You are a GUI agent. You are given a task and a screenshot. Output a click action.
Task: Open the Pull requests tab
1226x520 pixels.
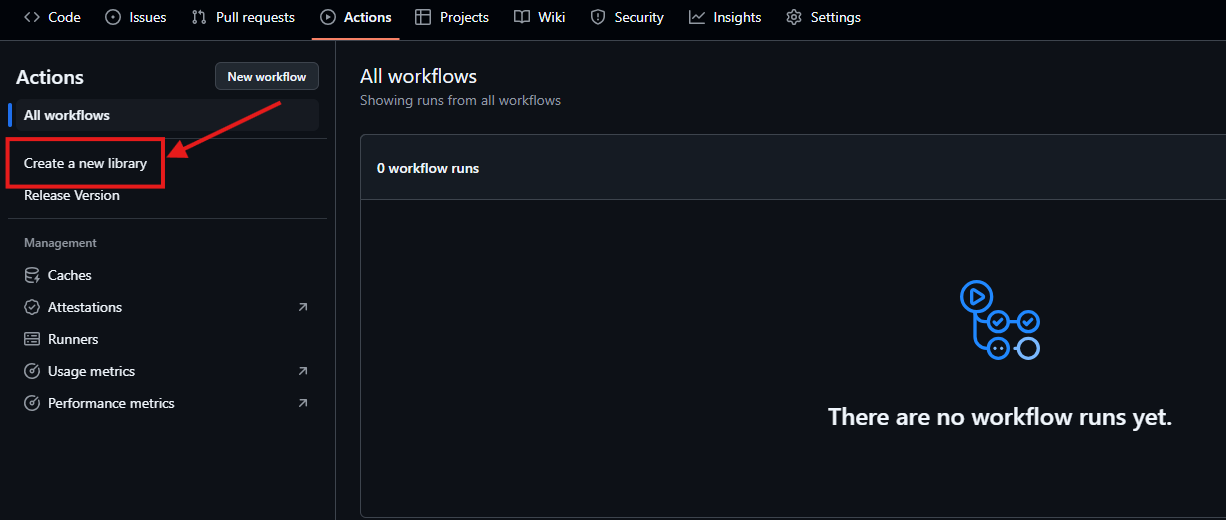243,17
